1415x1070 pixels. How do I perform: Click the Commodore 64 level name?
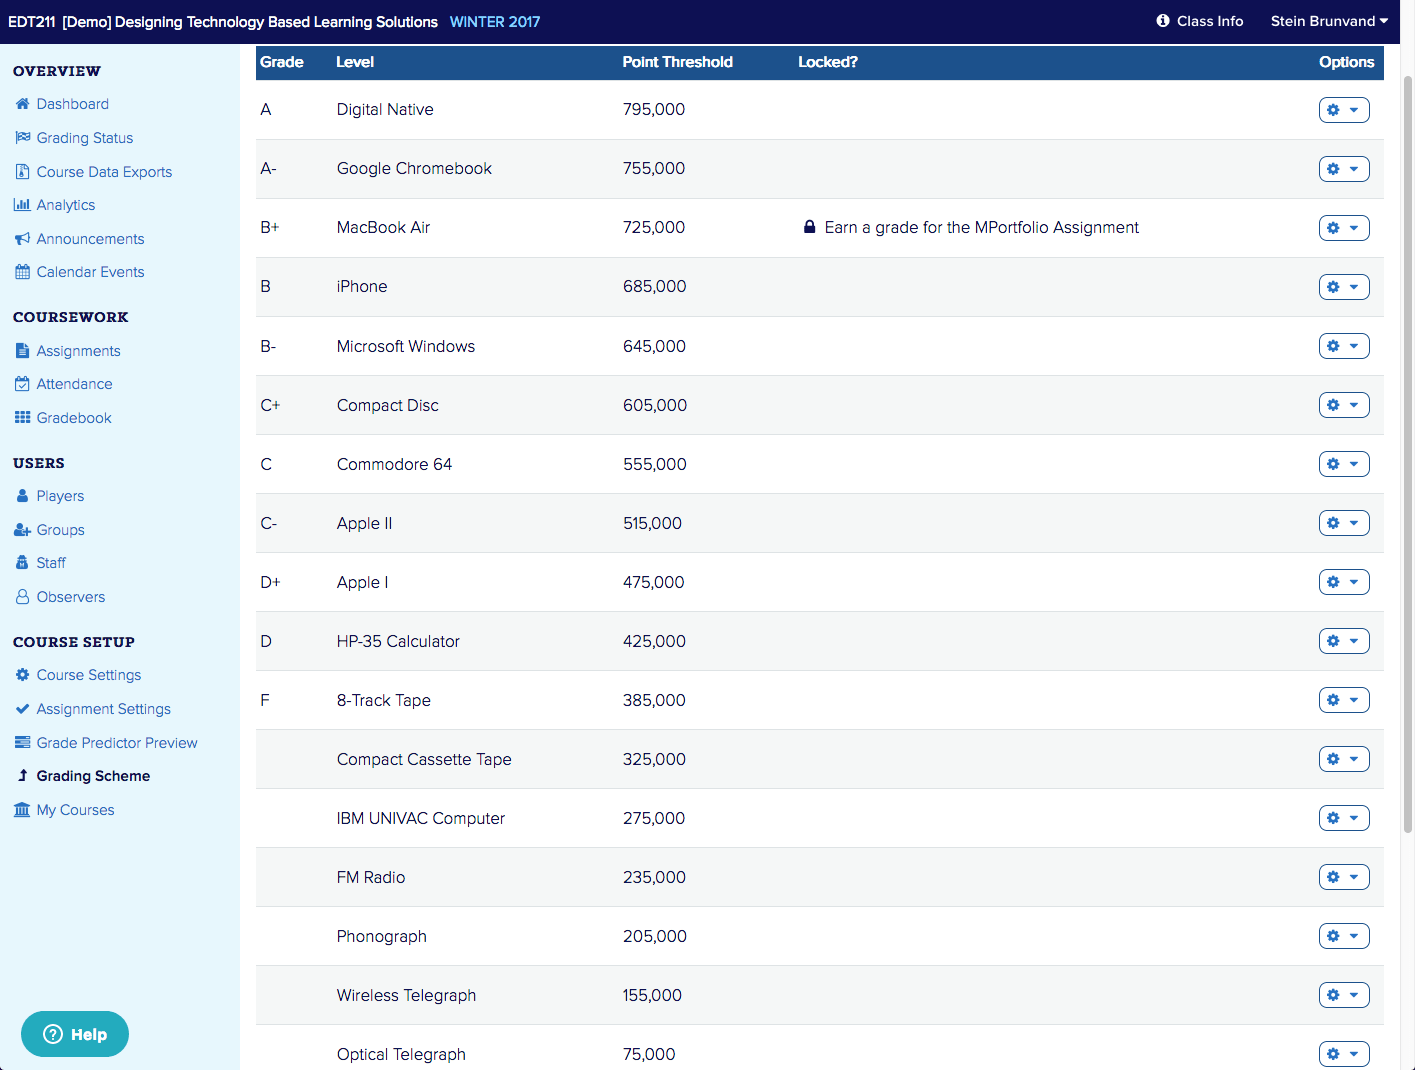pos(394,464)
